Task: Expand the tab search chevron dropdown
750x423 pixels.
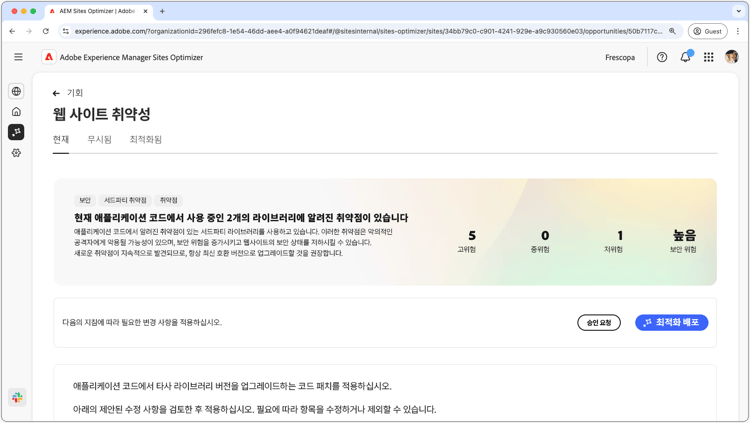Action: (738, 11)
